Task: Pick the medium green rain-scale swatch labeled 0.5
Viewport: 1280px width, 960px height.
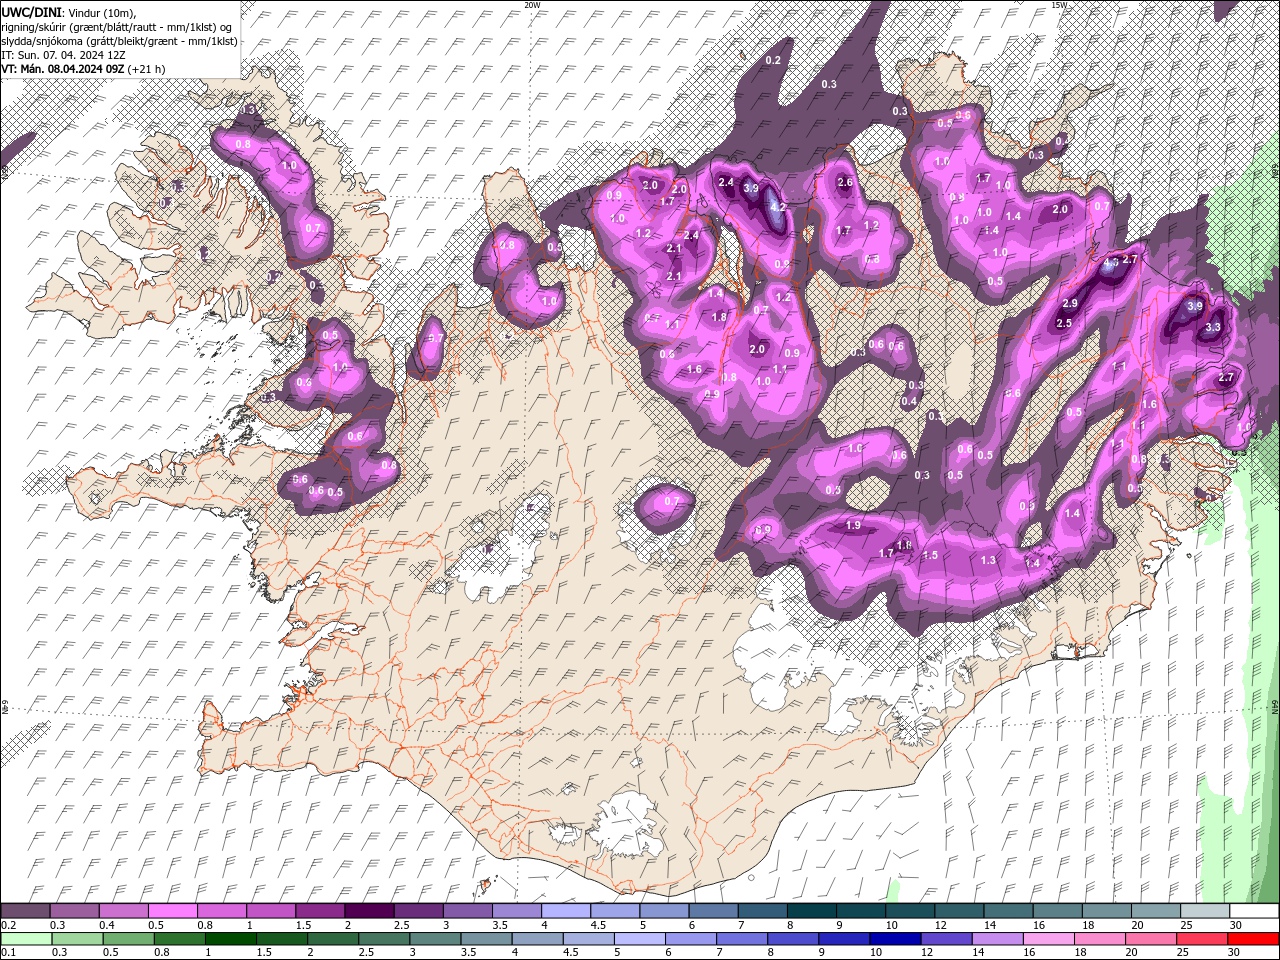Action: (x=129, y=939)
